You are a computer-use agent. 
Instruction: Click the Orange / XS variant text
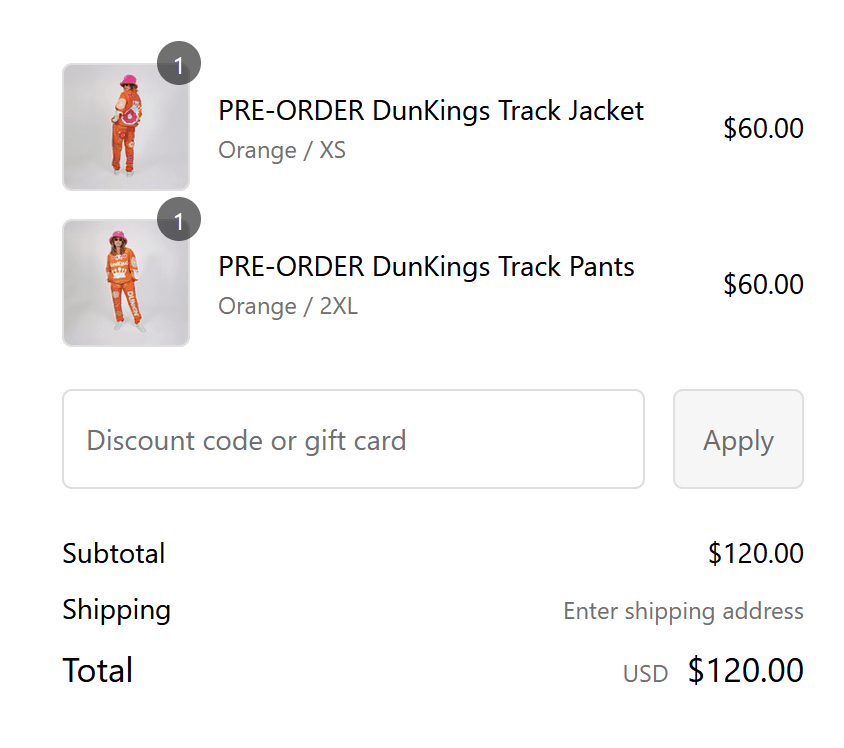point(282,151)
